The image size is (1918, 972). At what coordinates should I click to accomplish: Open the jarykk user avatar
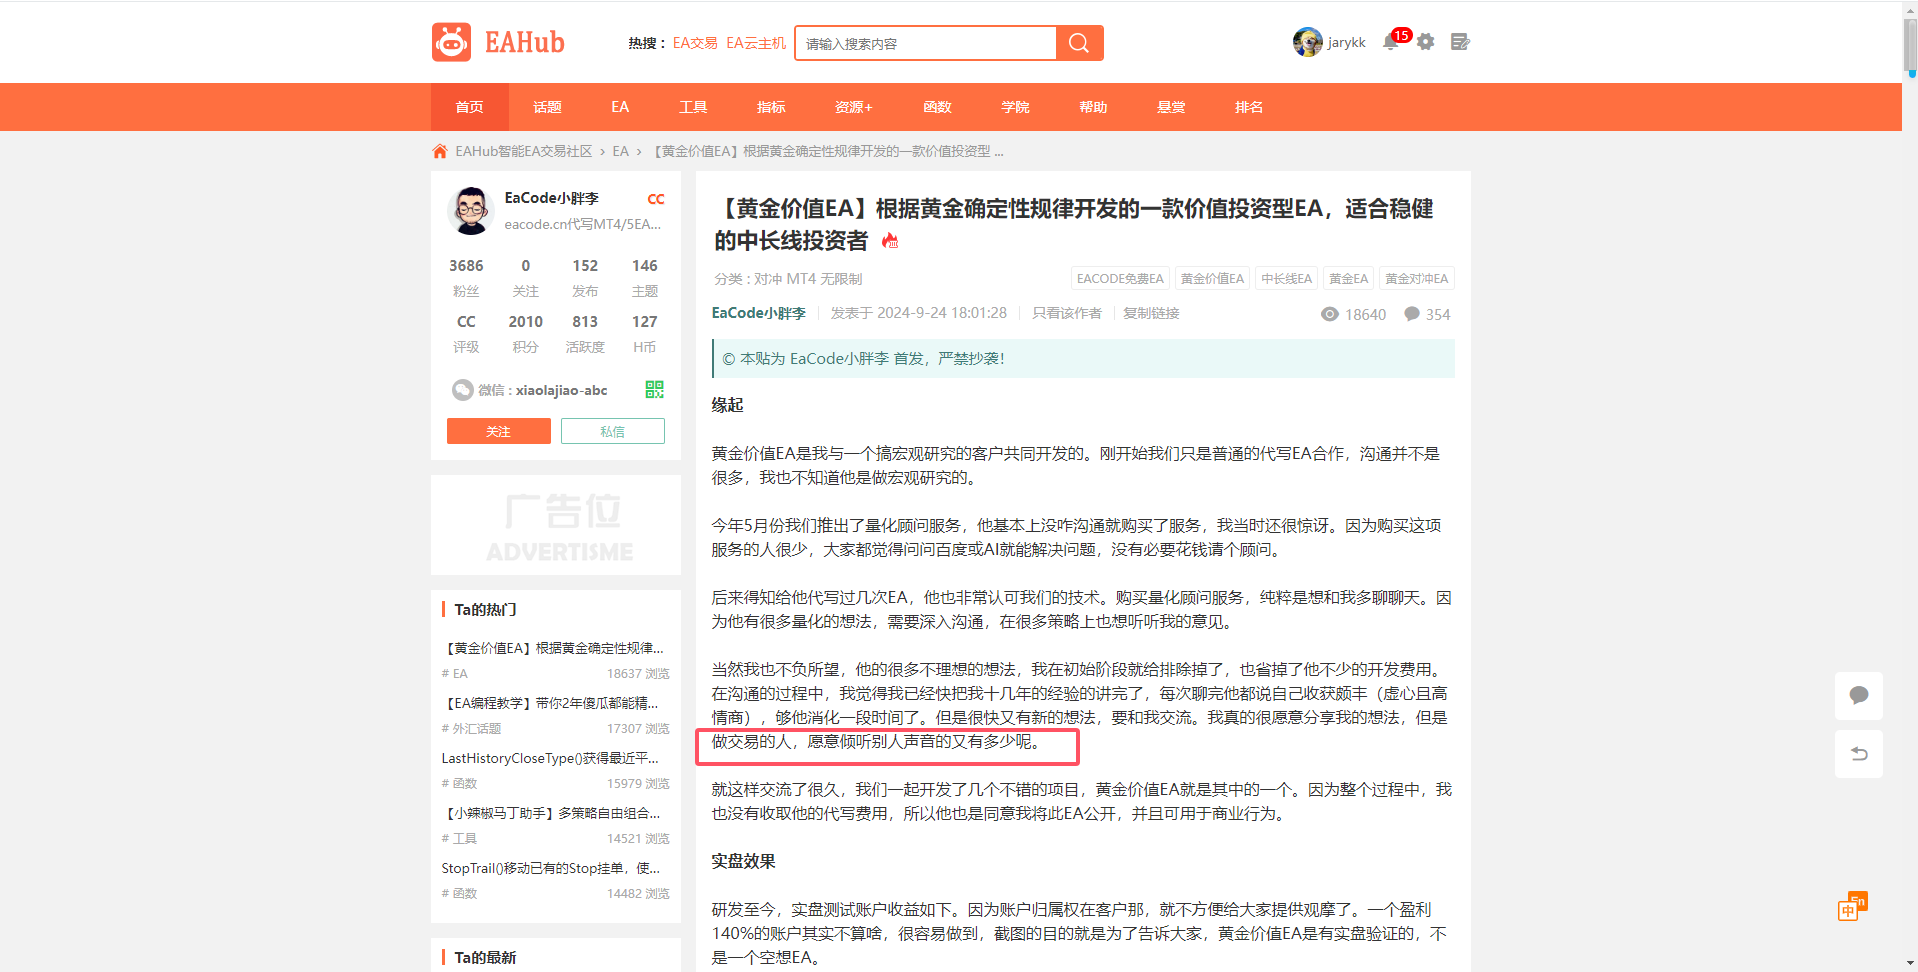coord(1307,42)
